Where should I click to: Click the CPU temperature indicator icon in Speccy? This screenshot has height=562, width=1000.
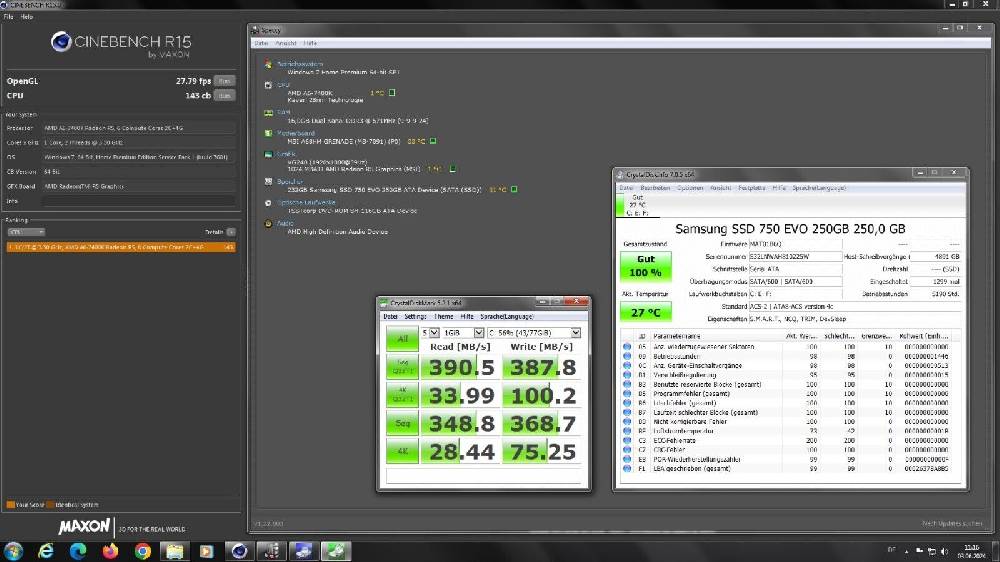tap(392, 92)
